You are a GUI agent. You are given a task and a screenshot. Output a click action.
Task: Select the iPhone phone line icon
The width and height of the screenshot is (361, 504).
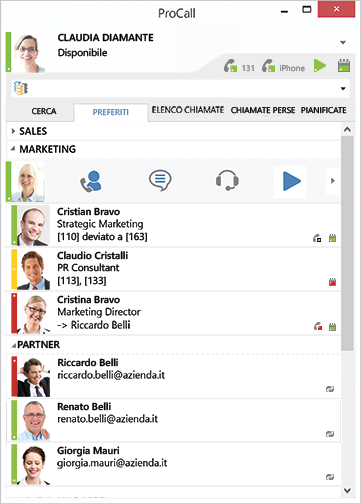268,66
